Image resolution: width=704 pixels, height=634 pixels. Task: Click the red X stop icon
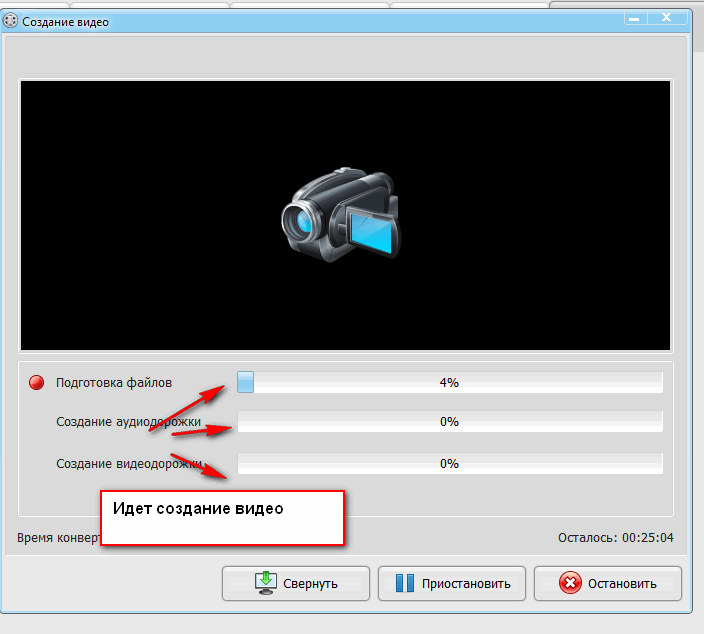pos(570,583)
